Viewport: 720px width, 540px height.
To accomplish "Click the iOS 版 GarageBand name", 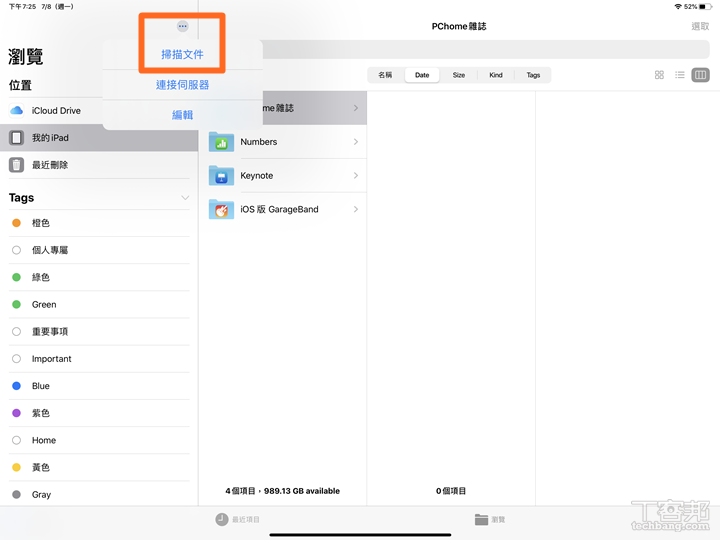I will 279,209.
